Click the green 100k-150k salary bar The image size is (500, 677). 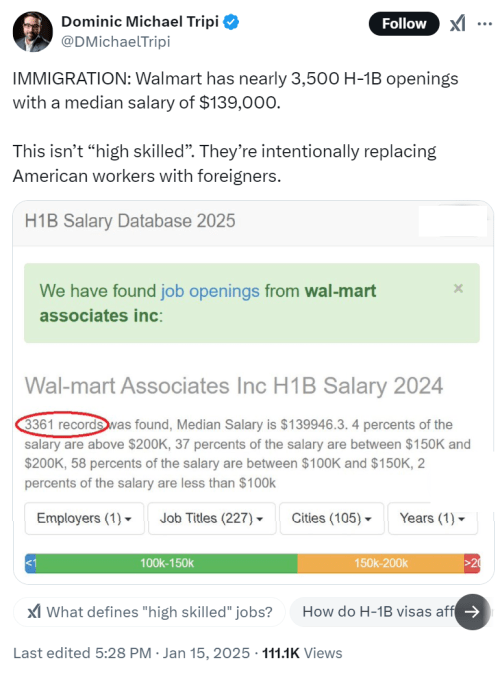[167, 563]
